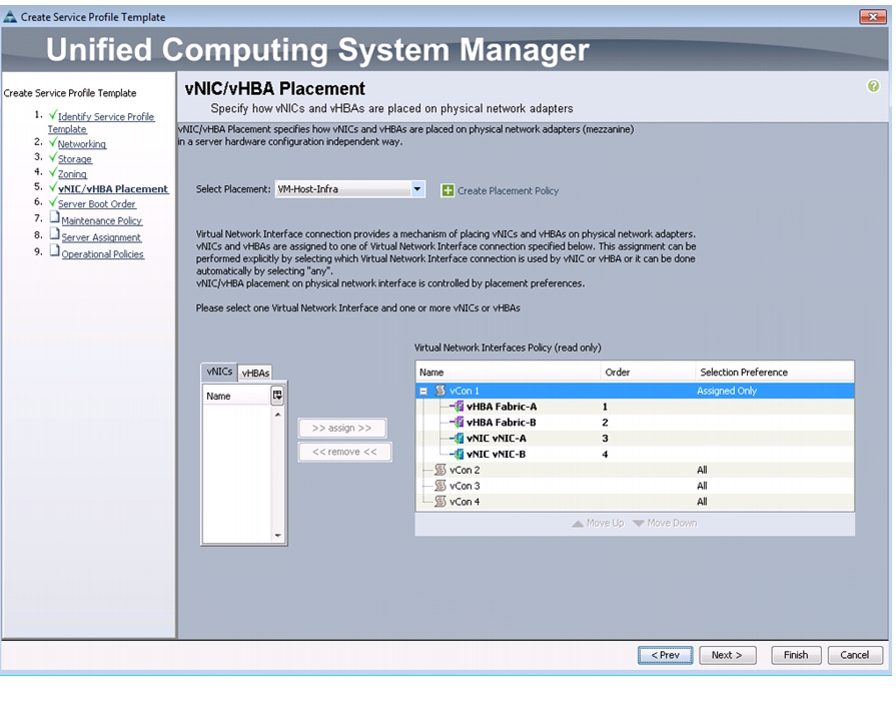Screen dimensions: 896x703
Task: Click the vHBA Fabric-A icon
Action: point(458,406)
